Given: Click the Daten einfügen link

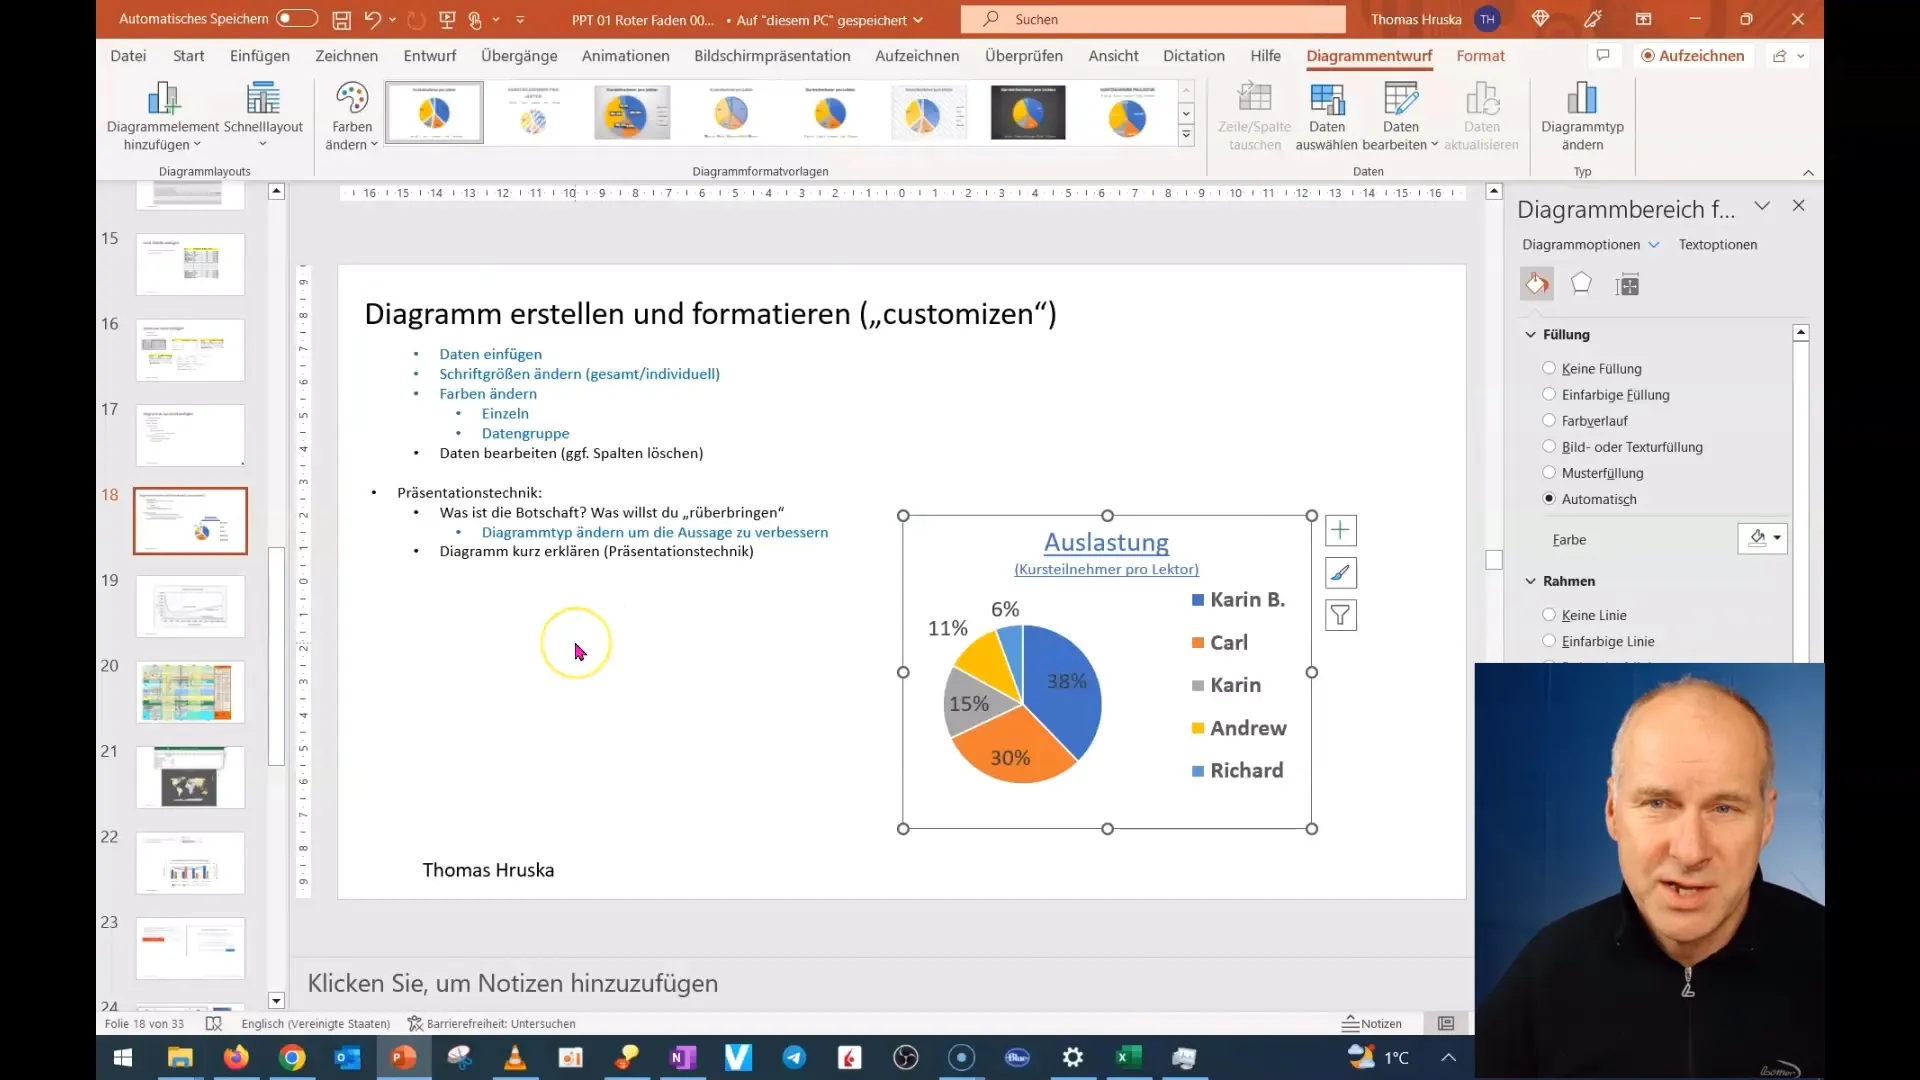Looking at the screenshot, I should (x=489, y=353).
